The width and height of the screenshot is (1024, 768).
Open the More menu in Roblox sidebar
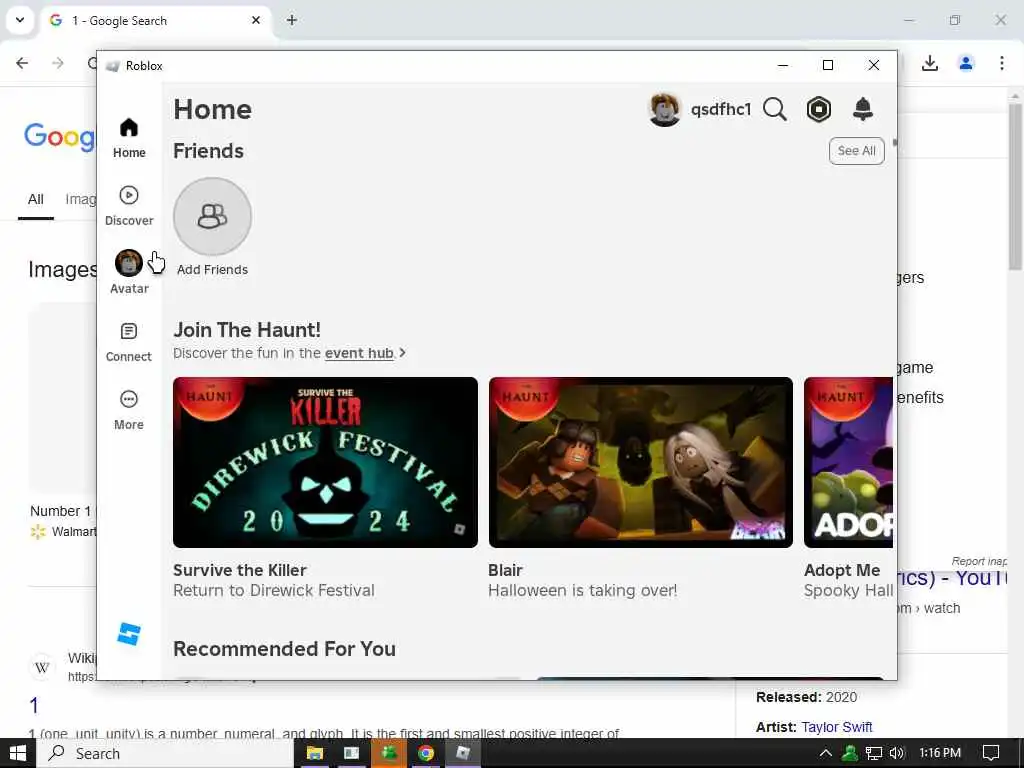pos(129,410)
